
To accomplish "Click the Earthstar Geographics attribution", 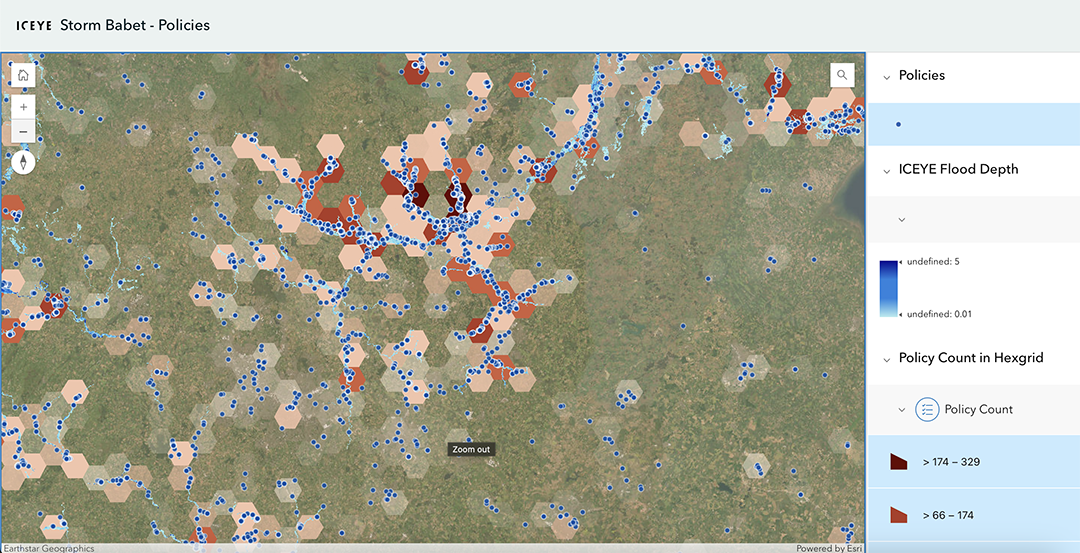I will point(48,548).
